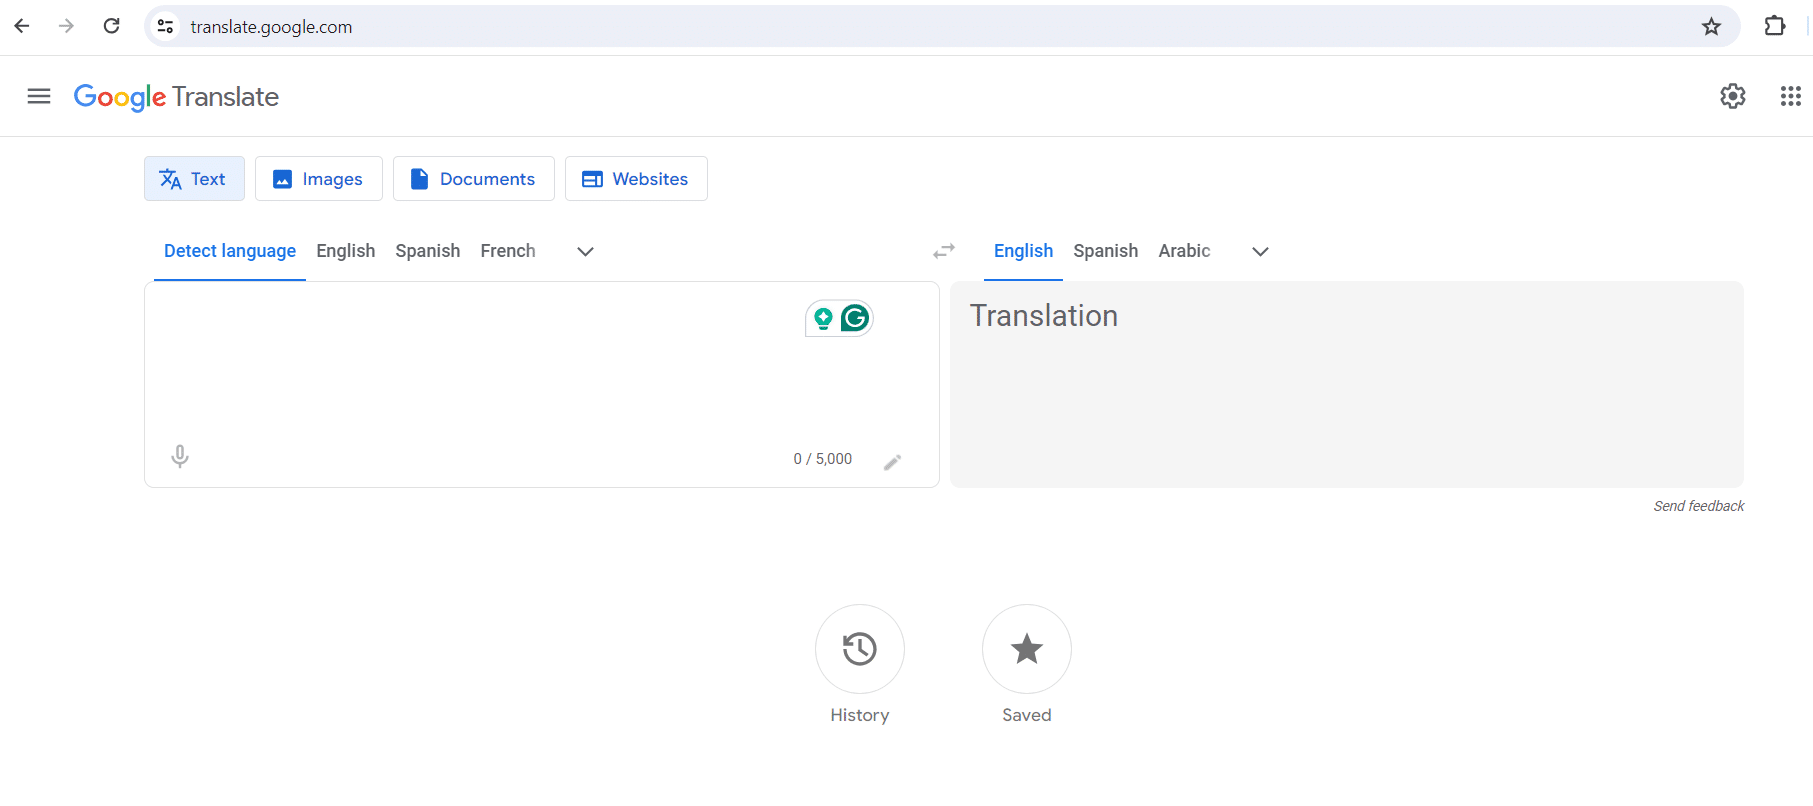1813x806 pixels.
Task: Click the 0 / 5,000 character counter
Action: coord(823,459)
